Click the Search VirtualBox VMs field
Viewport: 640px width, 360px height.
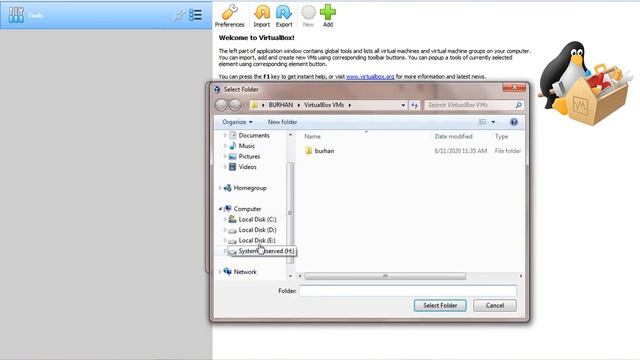(x=469, y=105)
